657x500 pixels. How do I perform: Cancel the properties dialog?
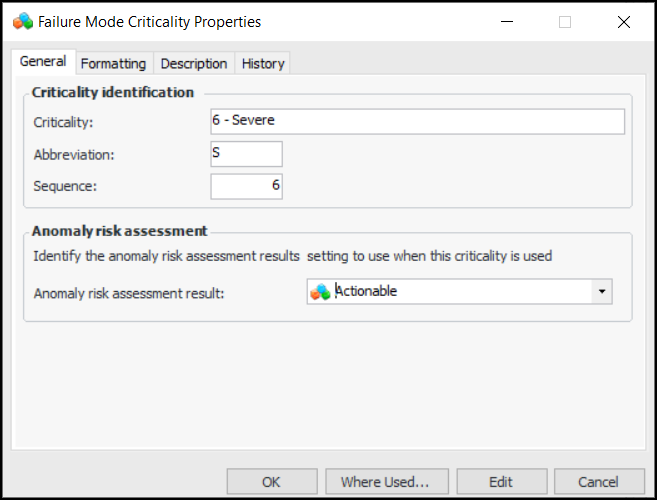[598, 482]
